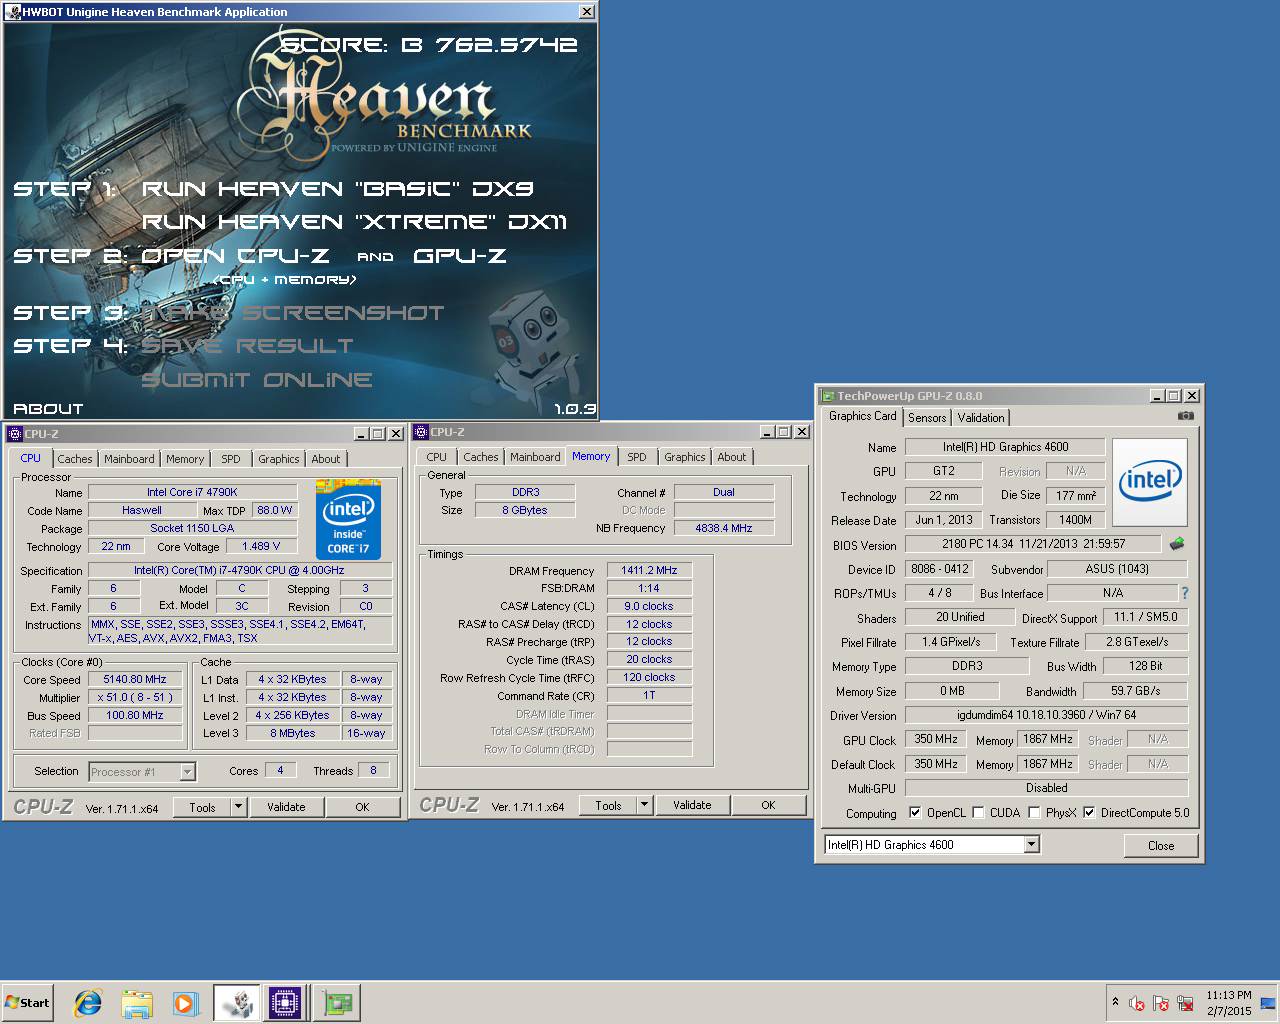Image resolution: width=1280 pixels, height=1024 pixels.
Task: Click the taskbar clock showing 11:13 PM
Action: 1228,1003
